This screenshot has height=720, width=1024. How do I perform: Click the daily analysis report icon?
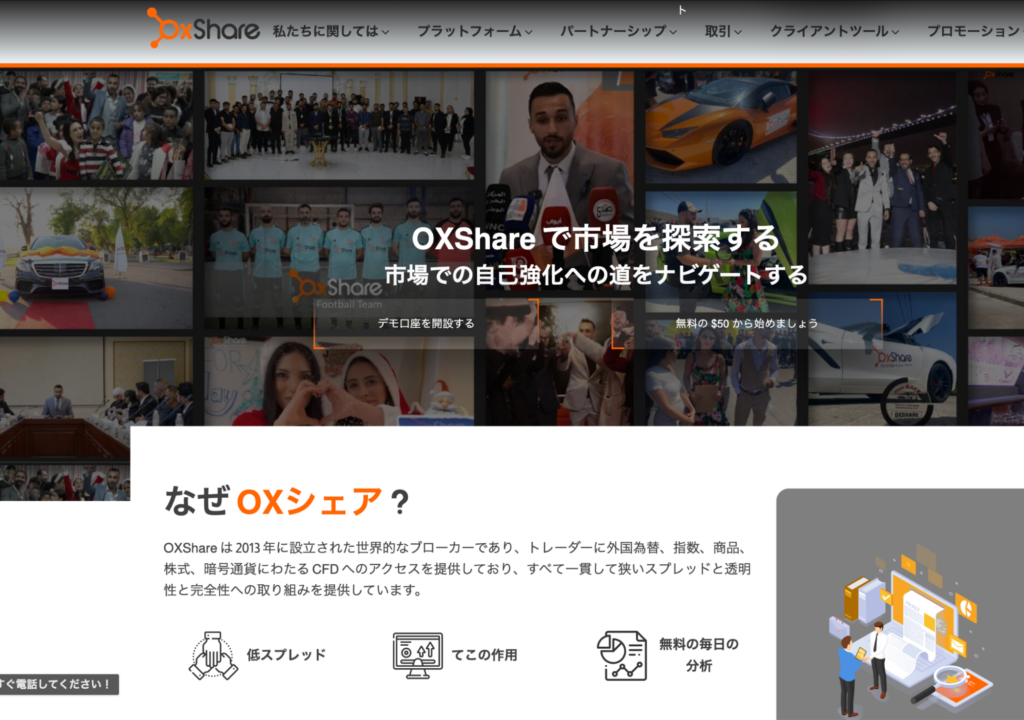coord(622,655)
